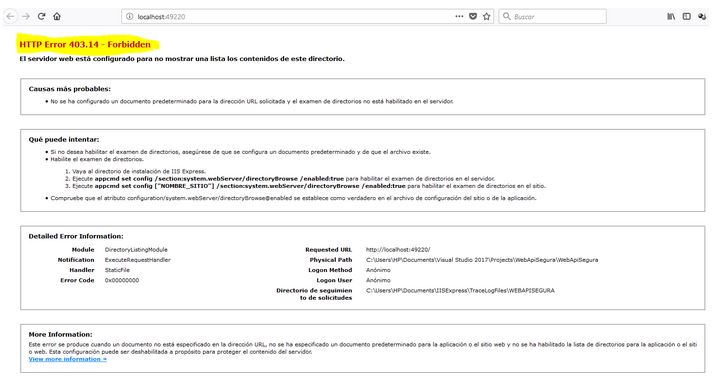Viewport: 713px width, 380px height.
Task: Reload the page with the refresh icon
Action: 41,16
